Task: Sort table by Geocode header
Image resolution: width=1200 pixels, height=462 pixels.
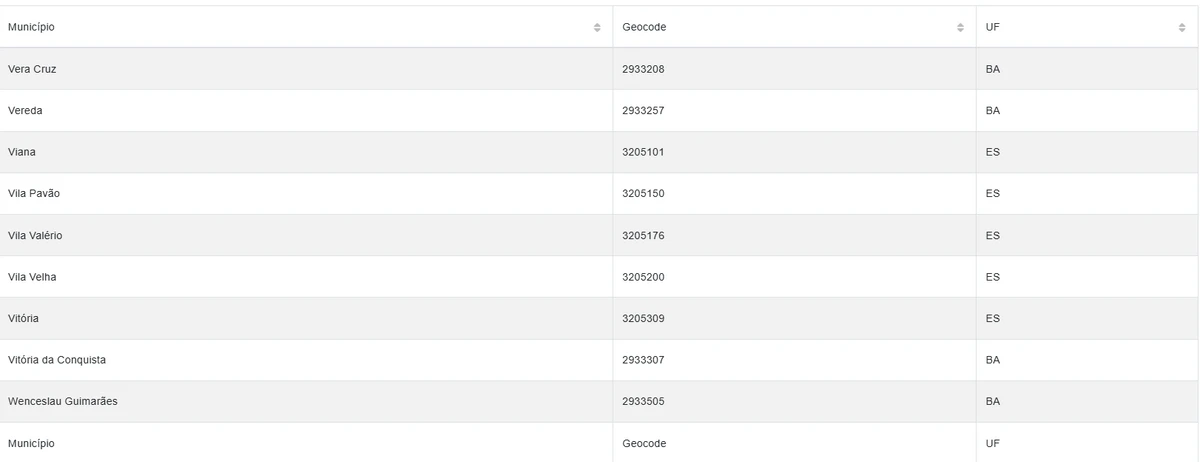Action: coord(644,27)
